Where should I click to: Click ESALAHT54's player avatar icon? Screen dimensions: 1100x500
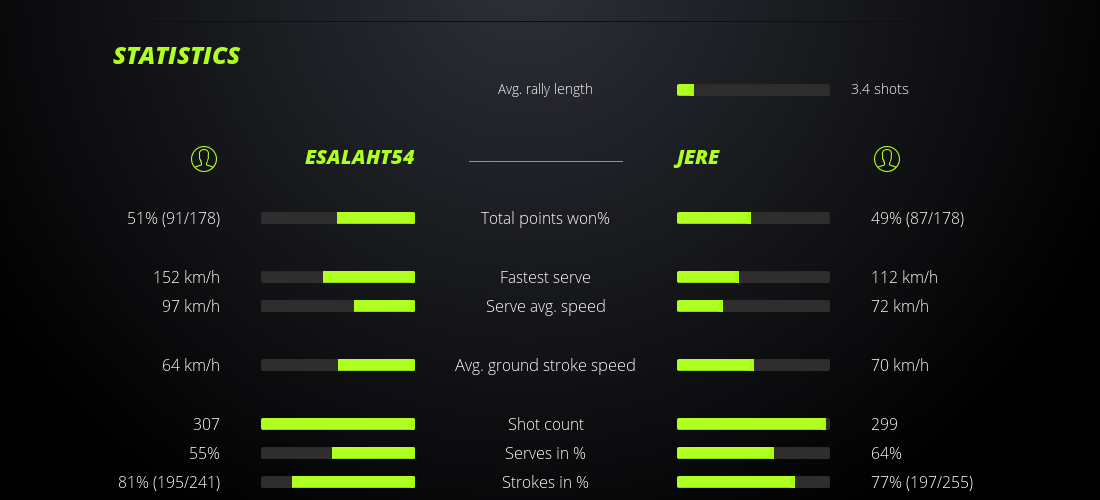coord(203,158)
